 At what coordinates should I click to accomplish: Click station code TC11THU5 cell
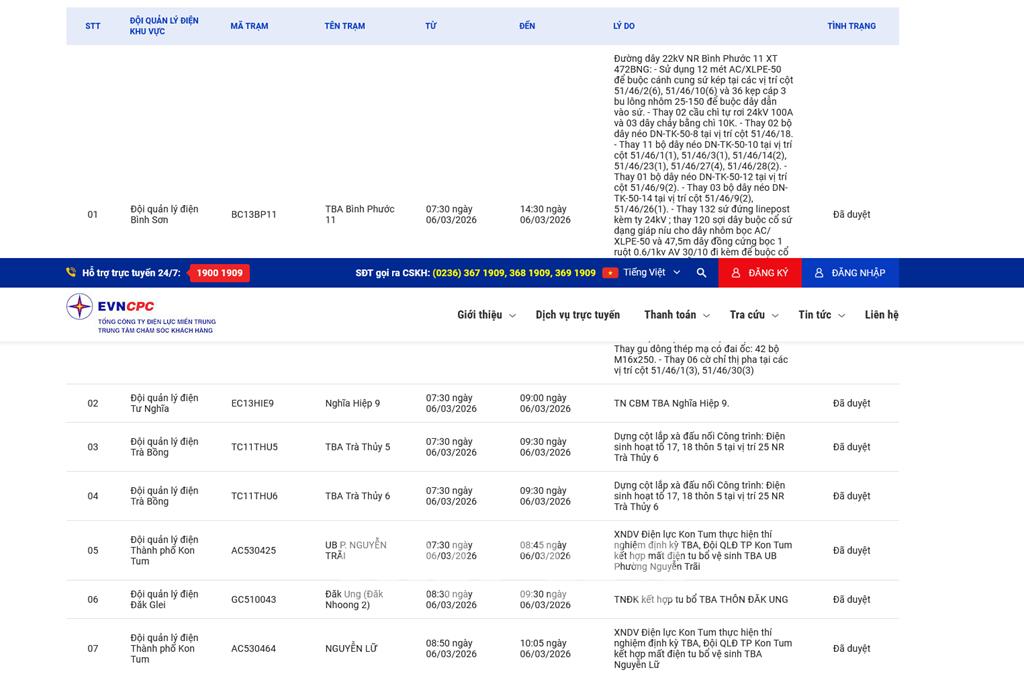tap(254, 447)
